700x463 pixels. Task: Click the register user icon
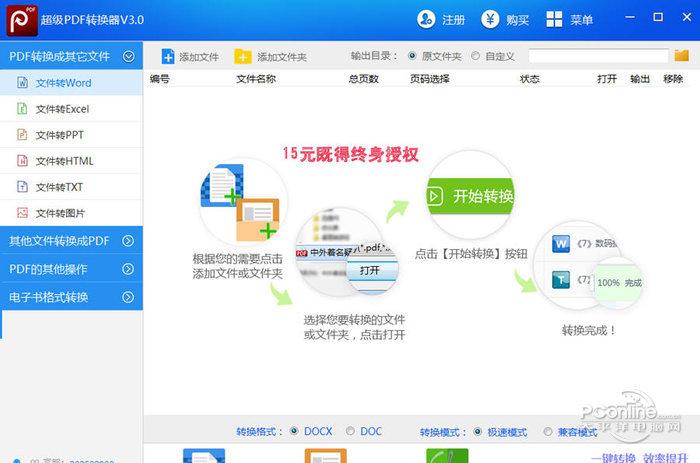[426, 19]
